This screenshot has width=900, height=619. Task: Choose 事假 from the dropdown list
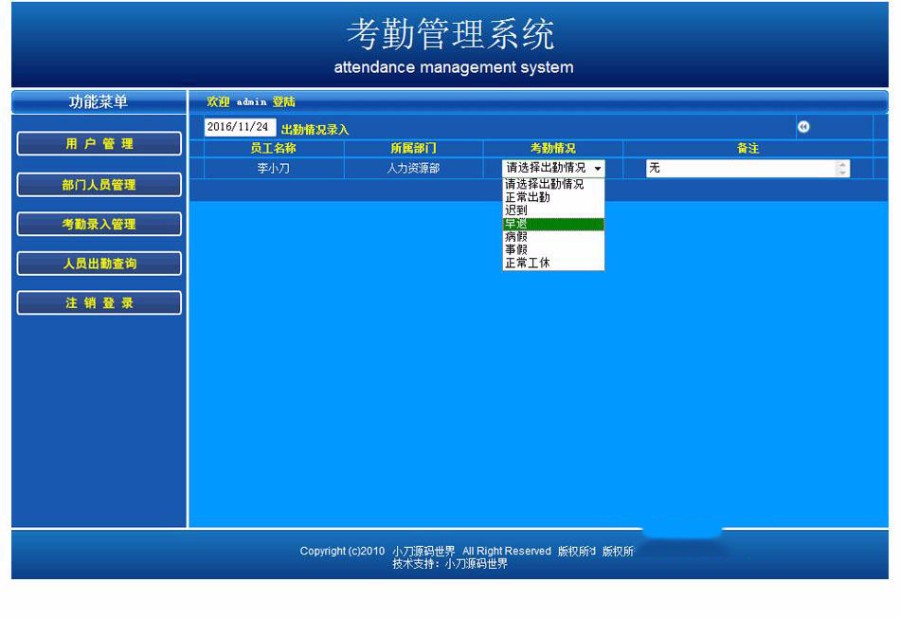pyautogui.click(x=553, y=249)
